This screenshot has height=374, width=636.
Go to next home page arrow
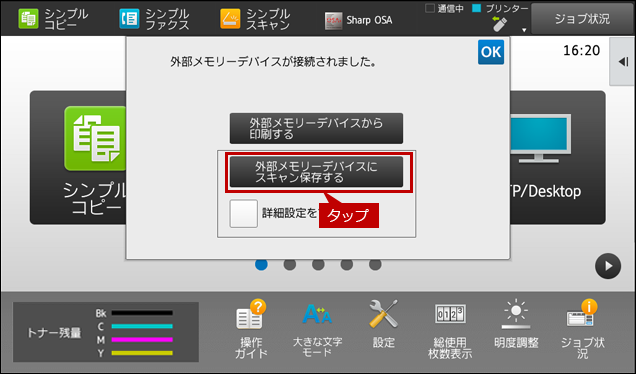tap(608, 266)
